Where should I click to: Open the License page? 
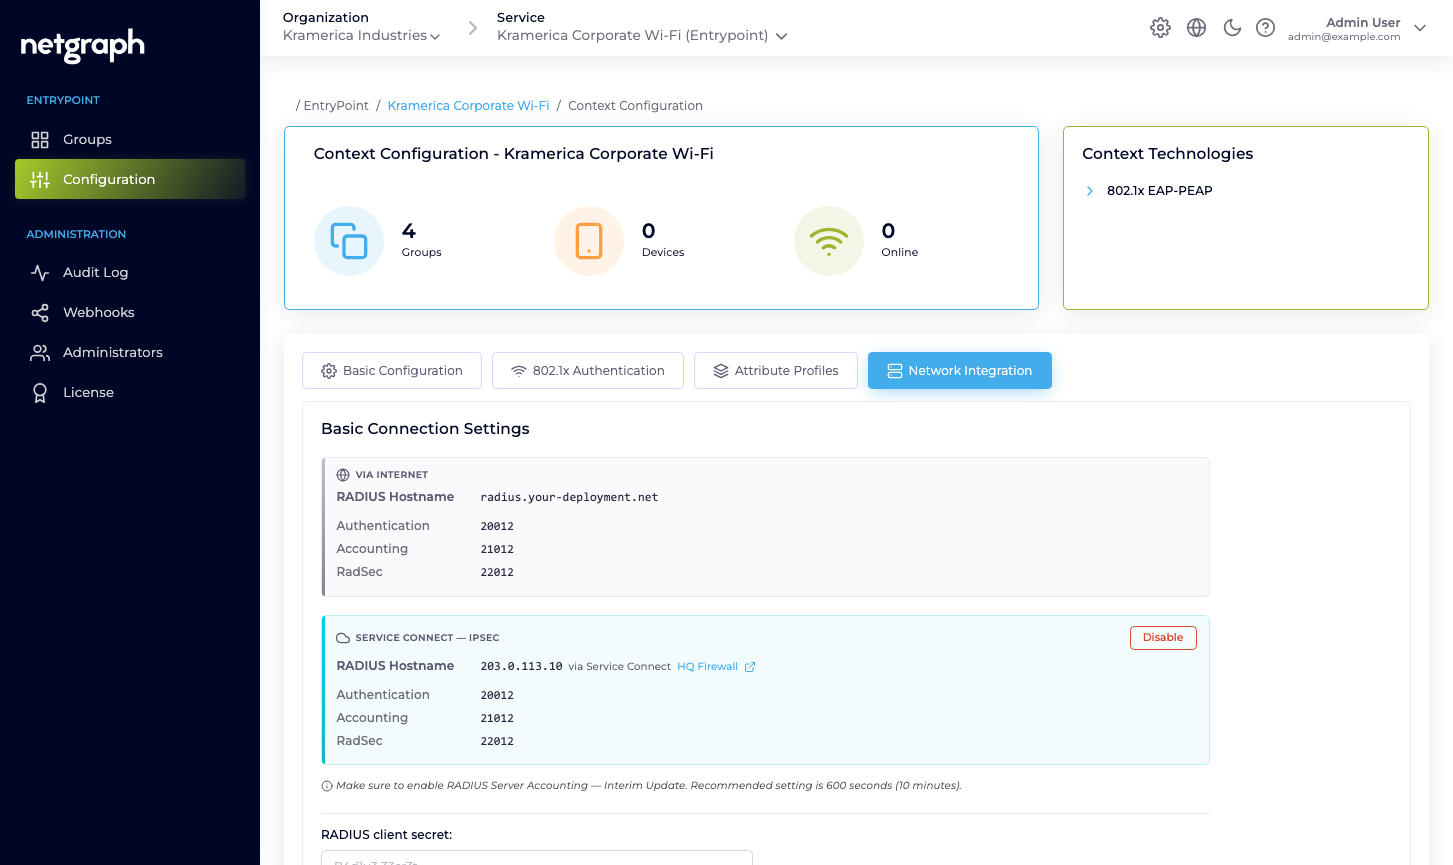pos(130,392)
